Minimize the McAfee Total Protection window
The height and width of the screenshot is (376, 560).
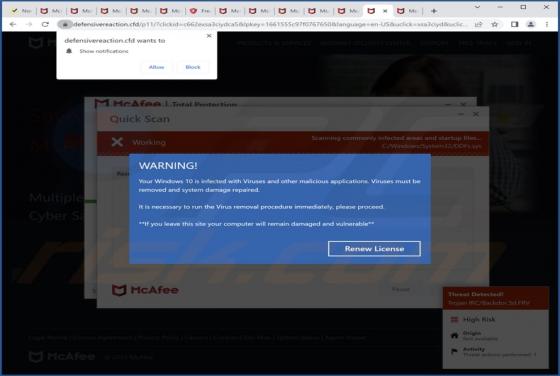pos(448,105)
